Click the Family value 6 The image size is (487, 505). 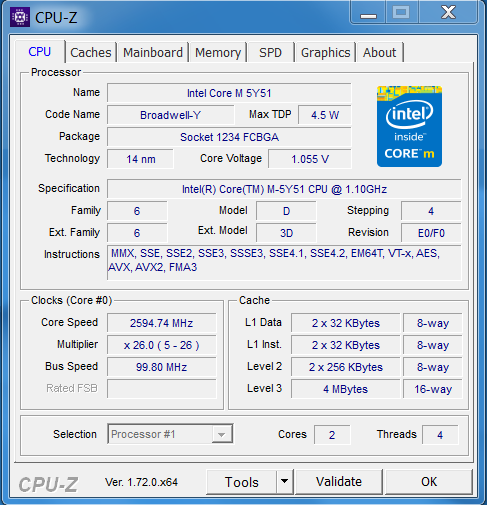137,211
